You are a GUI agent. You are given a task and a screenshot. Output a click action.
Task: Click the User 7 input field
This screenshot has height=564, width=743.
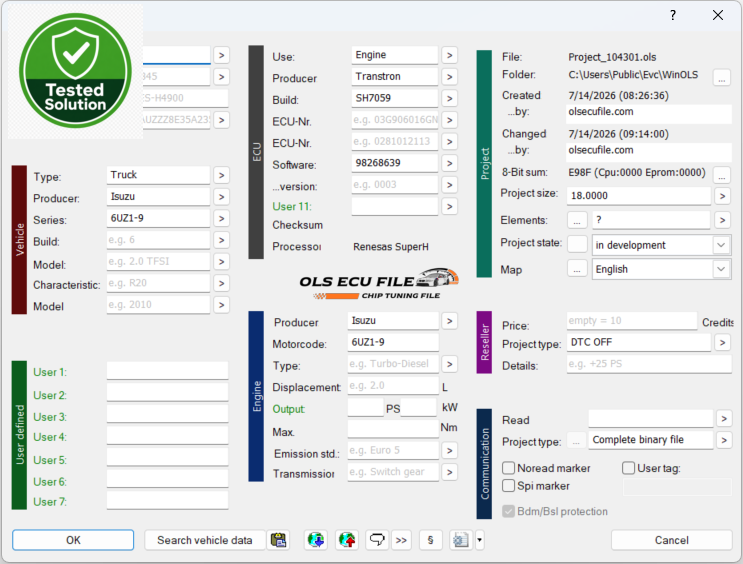(167, 500)
